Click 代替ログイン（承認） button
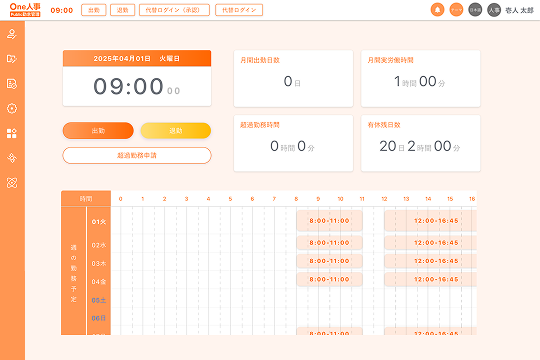540x360 pixels. click(174, 10)
